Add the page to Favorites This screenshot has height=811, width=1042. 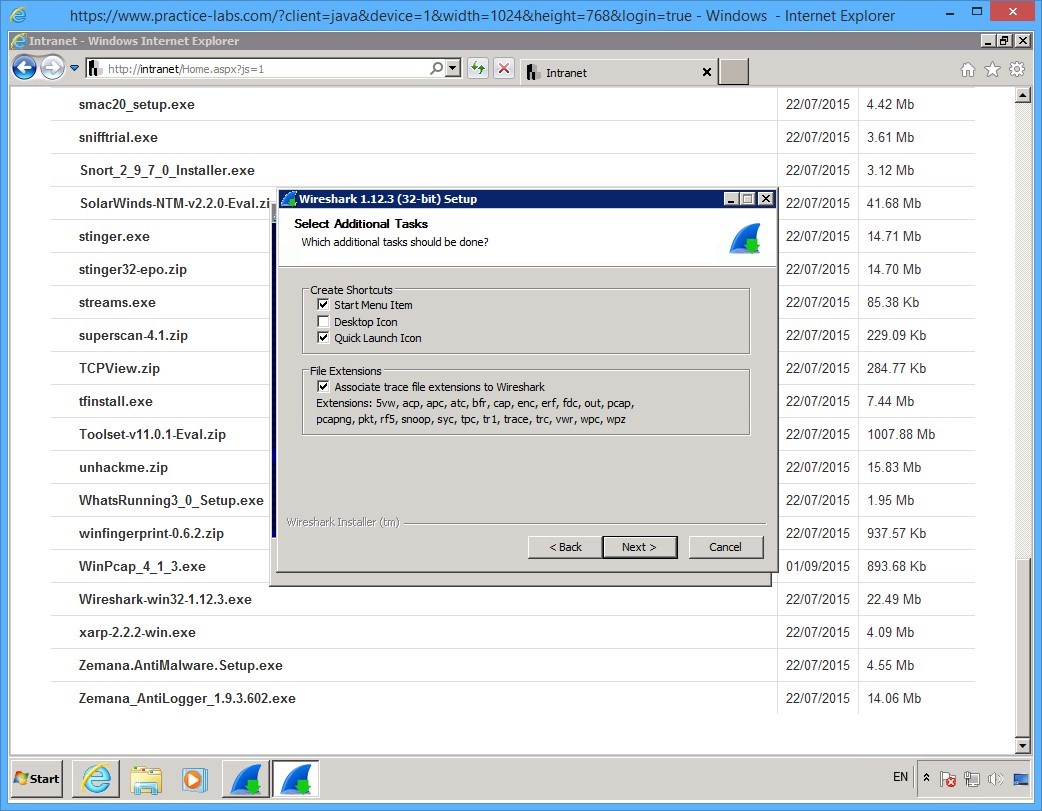click(x=992, y=71)
